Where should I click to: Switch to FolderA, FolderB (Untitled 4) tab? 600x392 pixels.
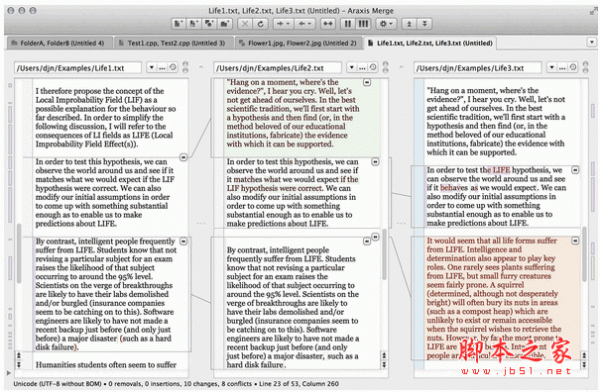click(60, 43)
